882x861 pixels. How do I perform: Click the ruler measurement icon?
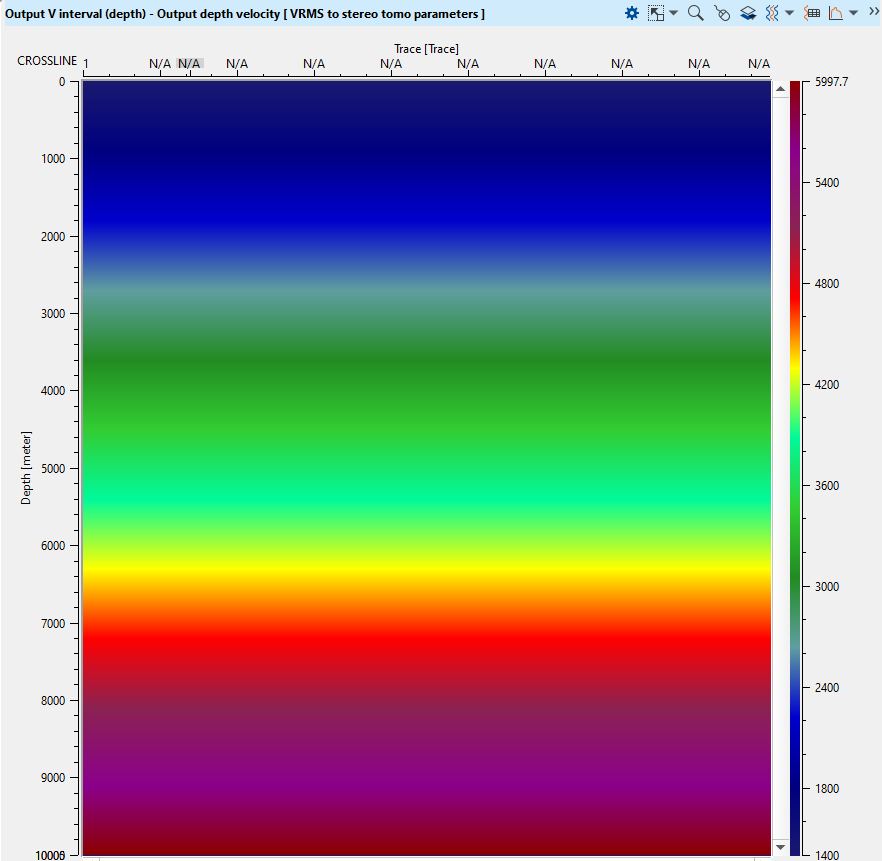(812, 13)
